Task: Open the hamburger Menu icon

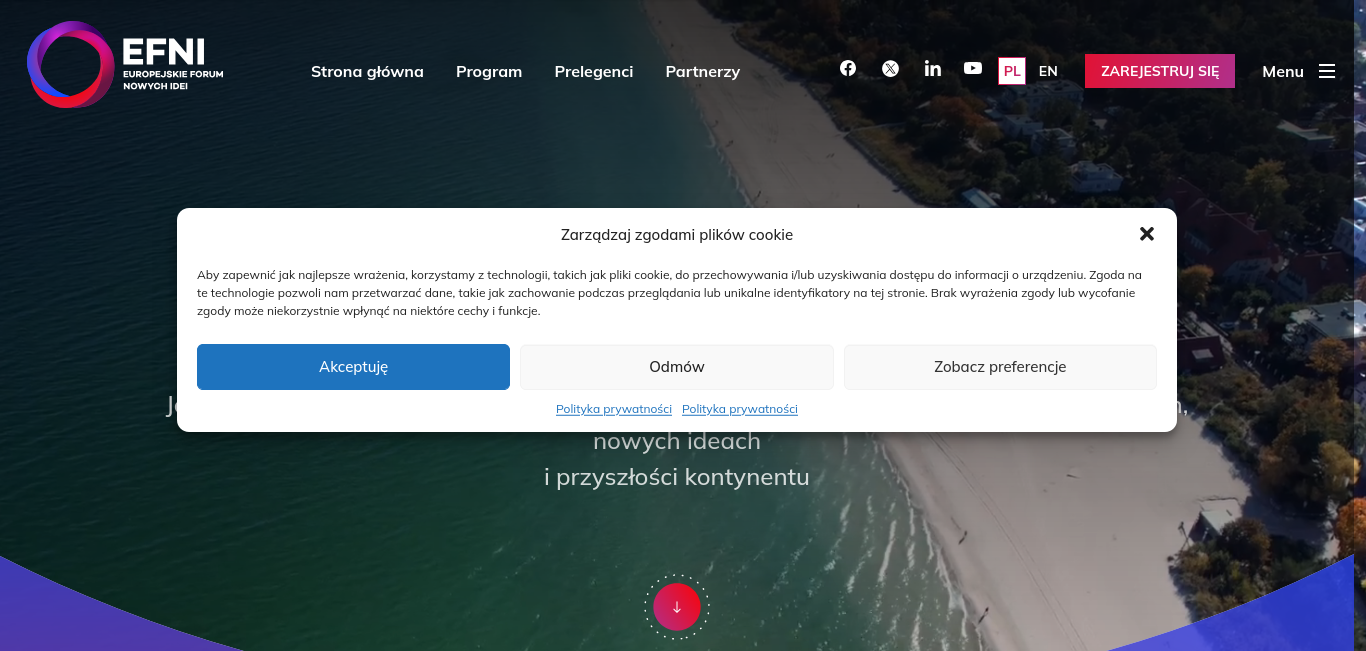Action: 1327,71
